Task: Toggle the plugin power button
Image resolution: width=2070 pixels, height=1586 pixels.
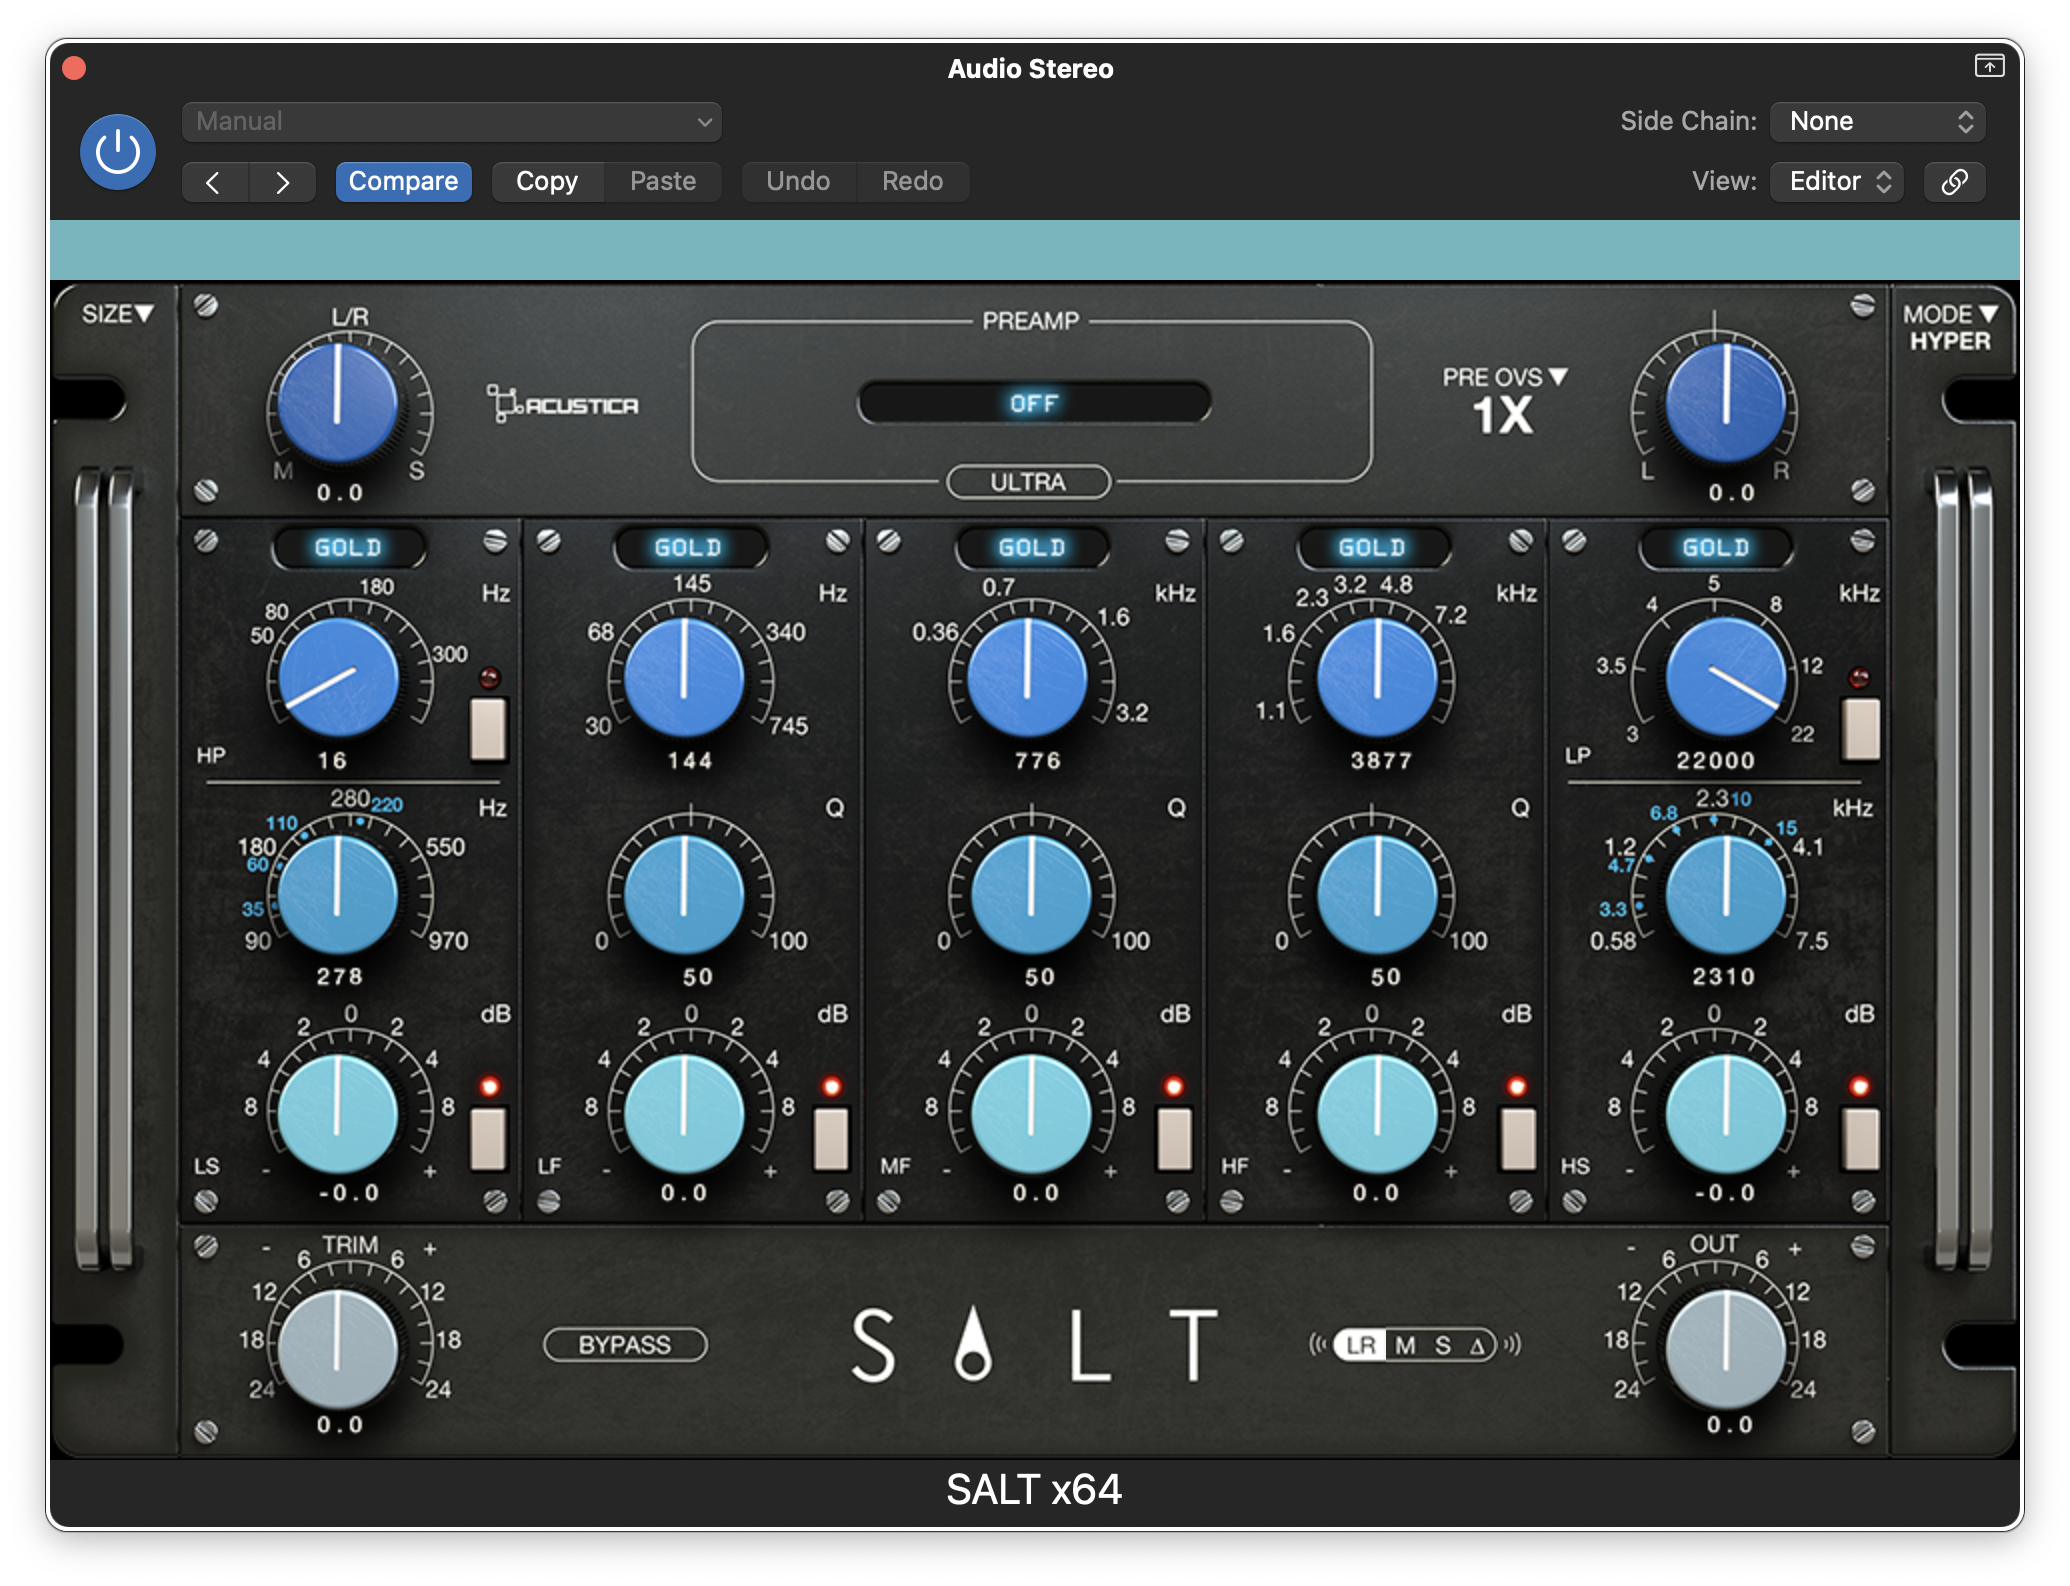Action: coord(118,152)
